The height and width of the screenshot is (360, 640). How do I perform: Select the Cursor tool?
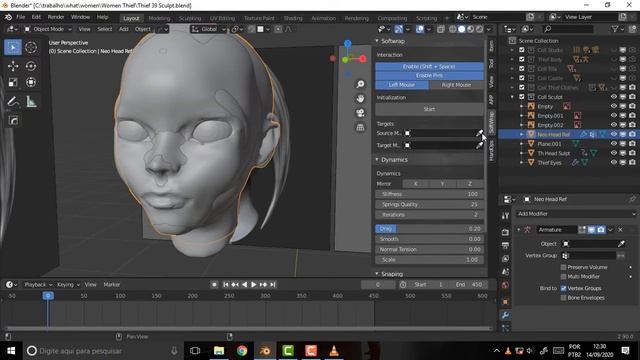click(x=31, y=48)
